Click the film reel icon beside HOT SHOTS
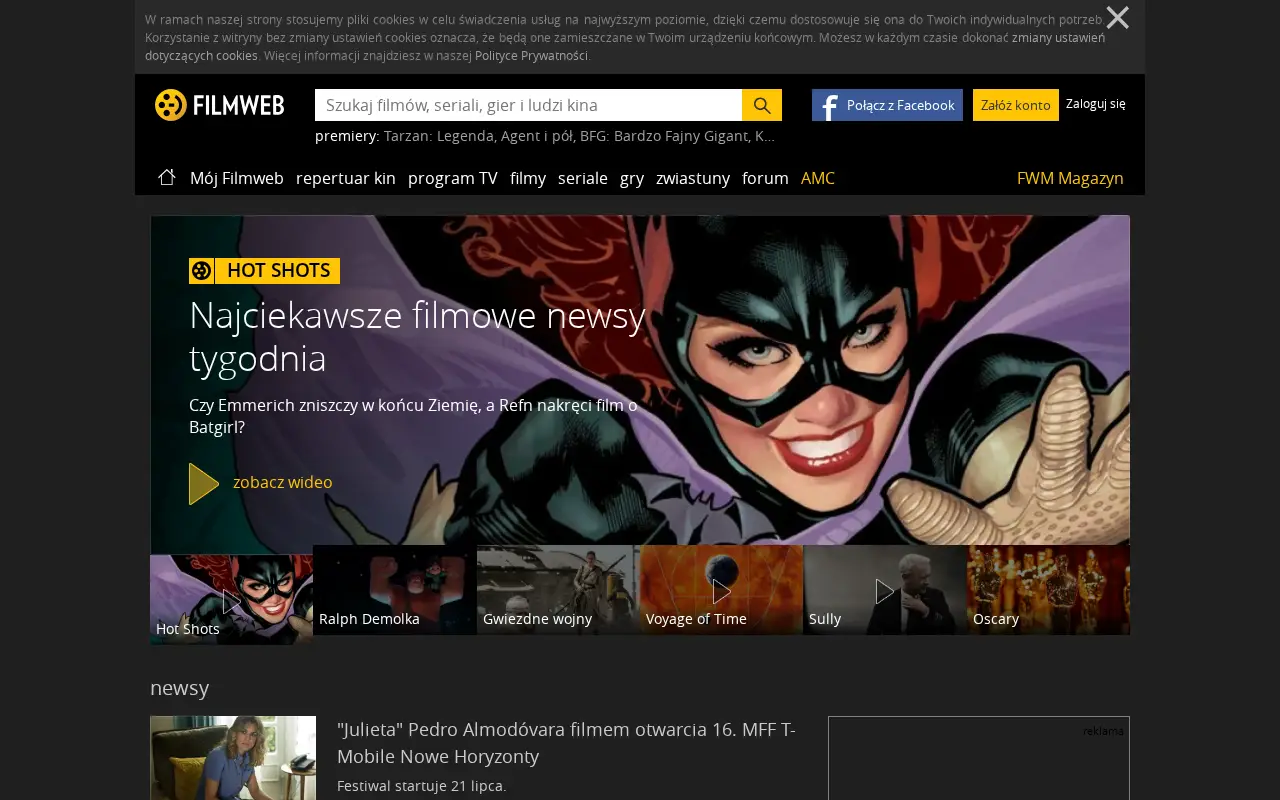This screenshot has width=1280, height=800. click(201, 271)
